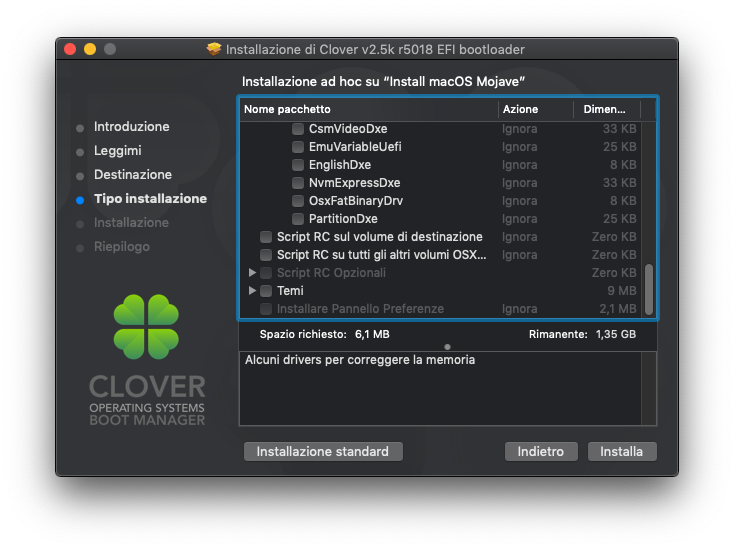Expand the Script RC Opzionali group
This screenshot has width=734, height=550.
(252, 272)
